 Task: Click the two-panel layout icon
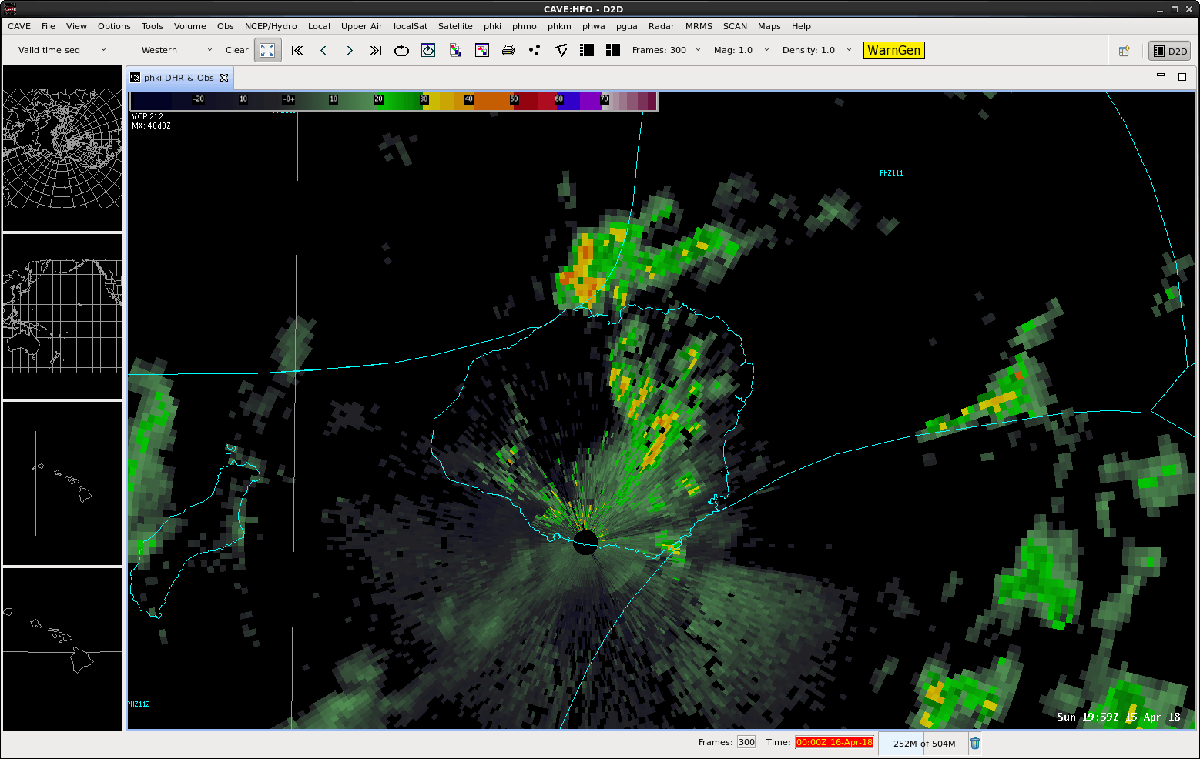tap(587, 50)
